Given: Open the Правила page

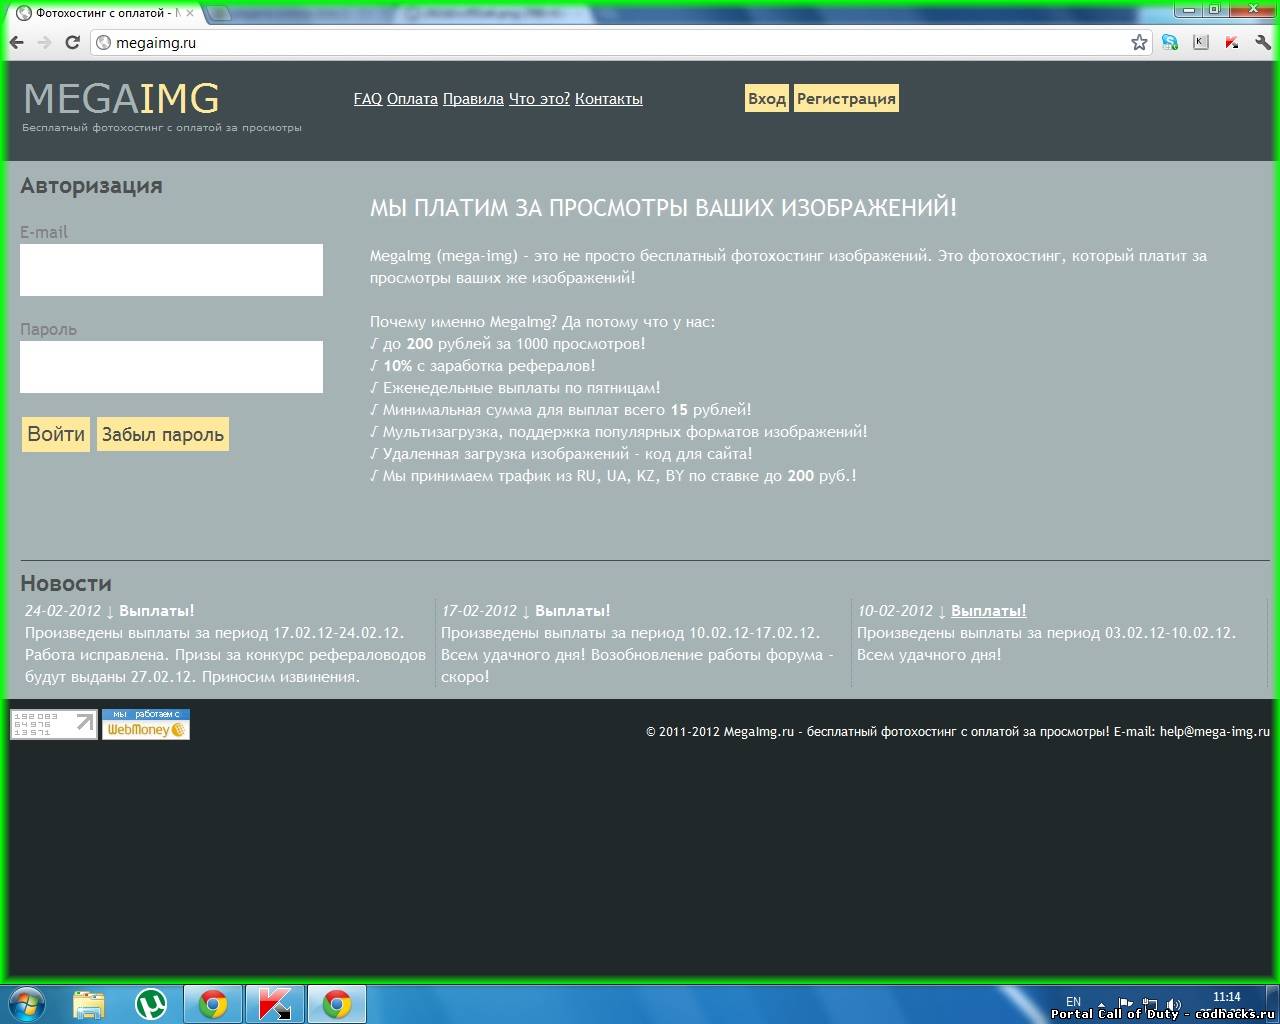Looking at the screenshot, I should [473, 99].
